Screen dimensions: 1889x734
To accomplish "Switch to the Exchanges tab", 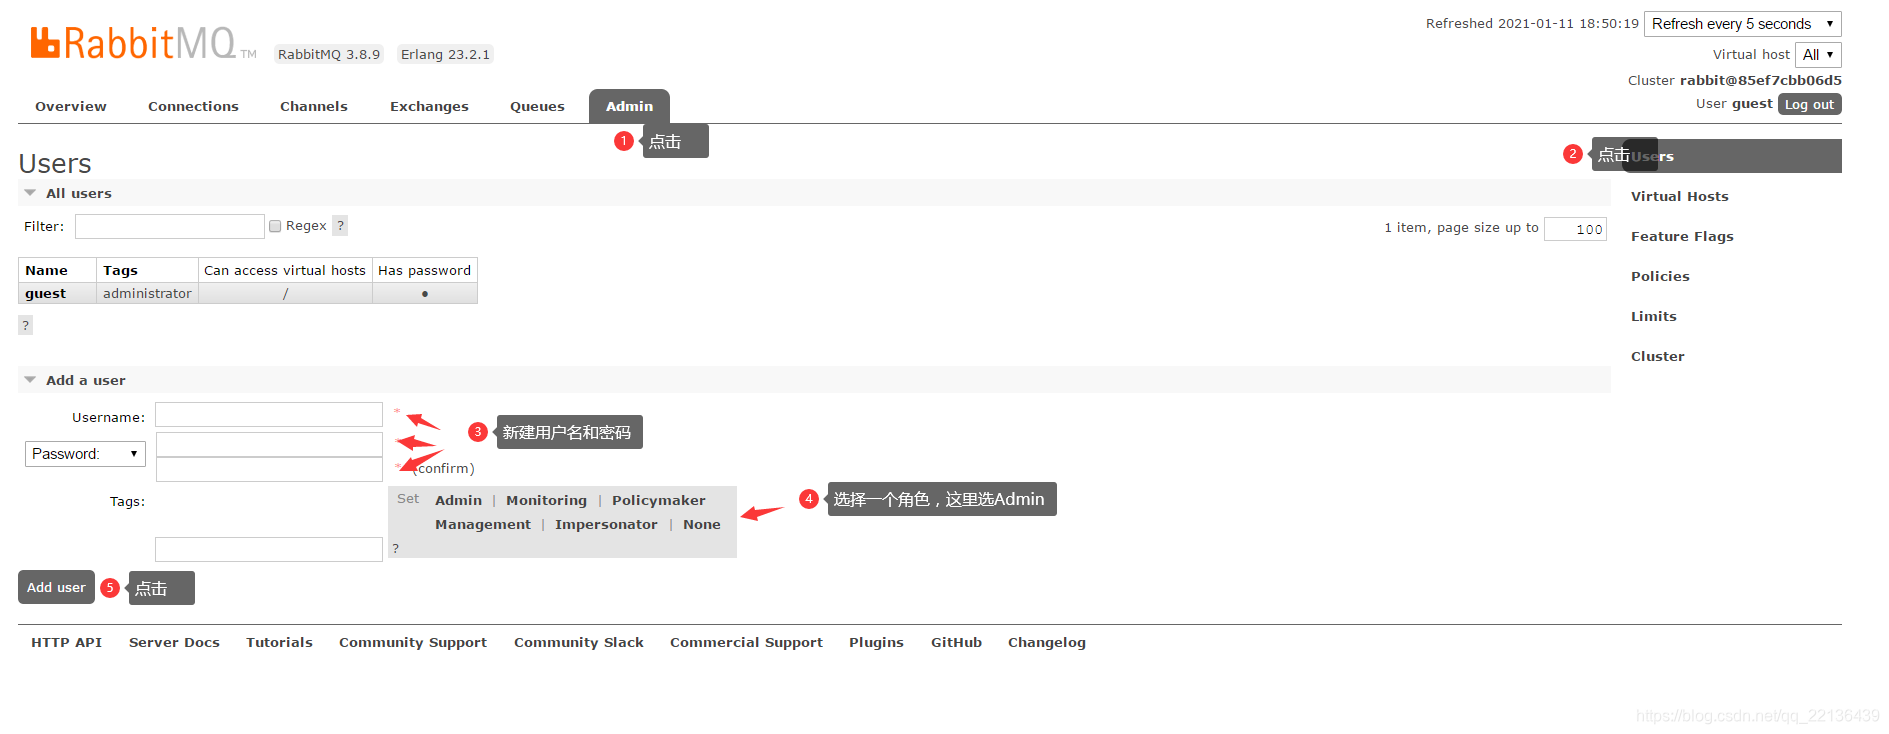I will [x=429, y=106].
